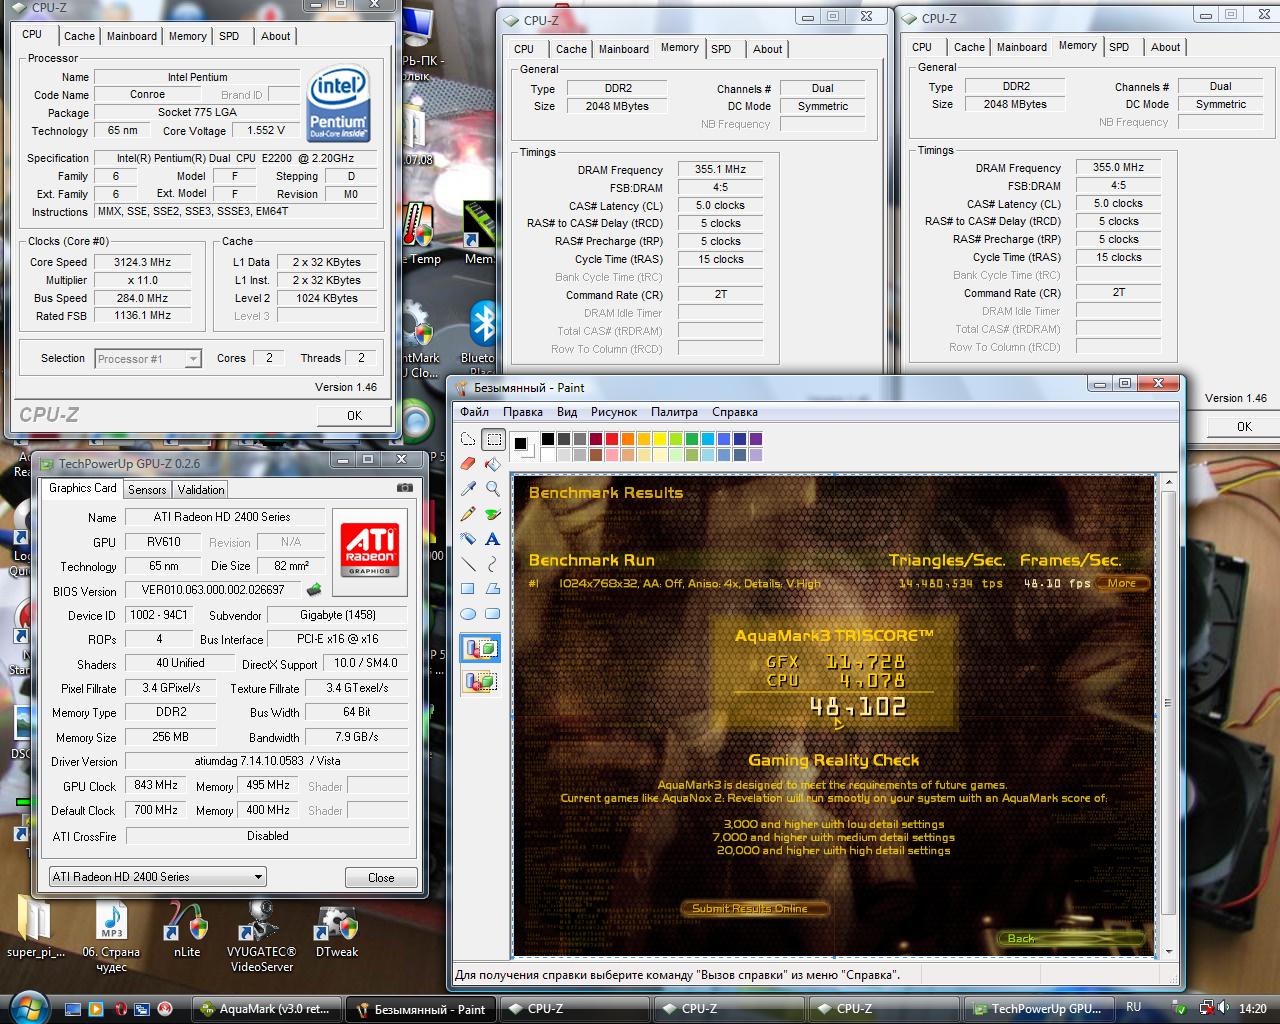Open the nLite desktop shortcut
This screenshot has height=1024, width=1280.
[187, 930]
